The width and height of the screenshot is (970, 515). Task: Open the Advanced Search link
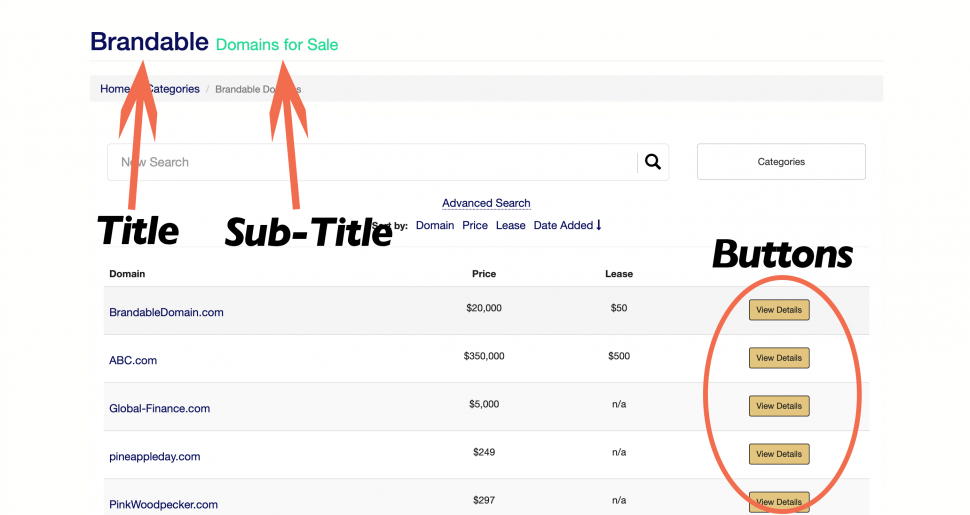coord(486,203)
